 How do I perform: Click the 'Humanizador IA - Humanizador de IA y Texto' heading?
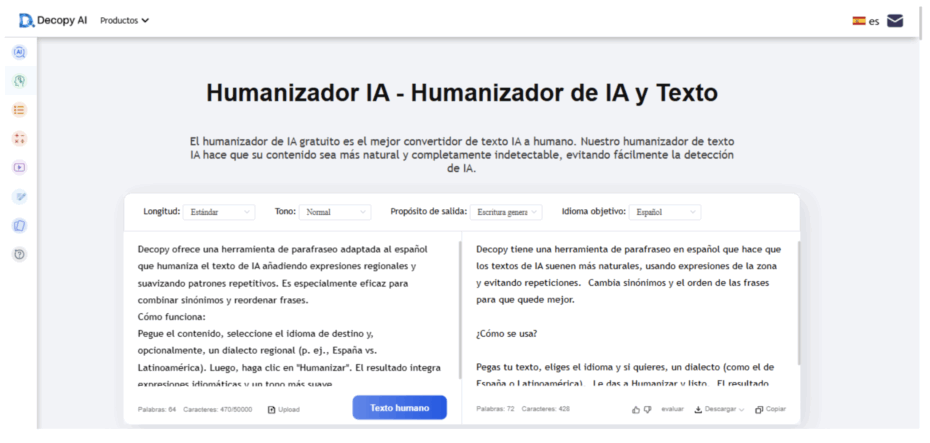(x=462, y=93)
